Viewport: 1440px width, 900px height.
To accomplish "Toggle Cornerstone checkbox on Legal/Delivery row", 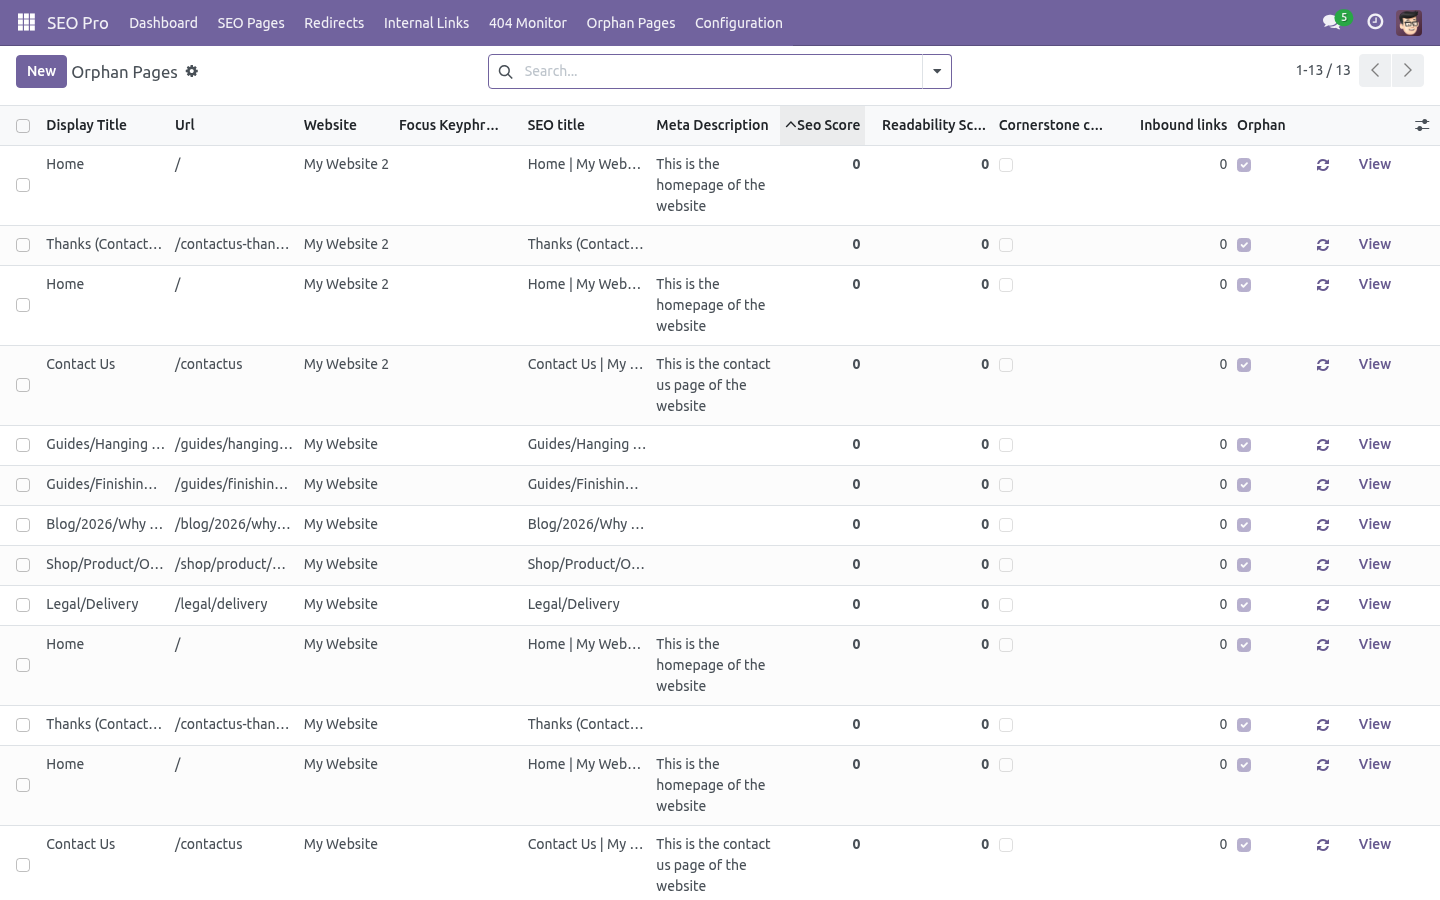I will [x=1006, y=605].
